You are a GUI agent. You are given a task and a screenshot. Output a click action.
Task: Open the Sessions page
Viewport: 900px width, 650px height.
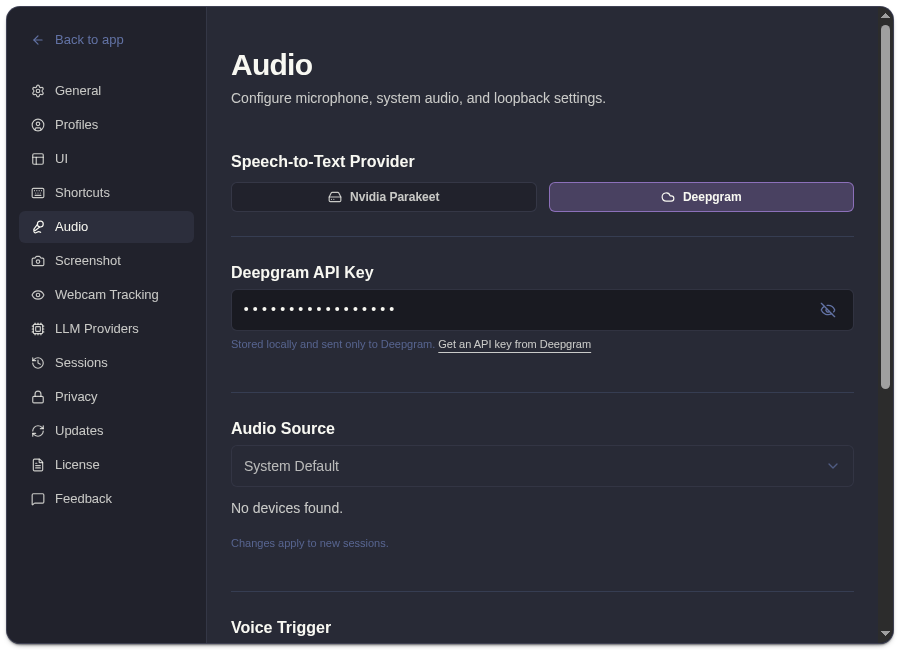coord(106,363)
